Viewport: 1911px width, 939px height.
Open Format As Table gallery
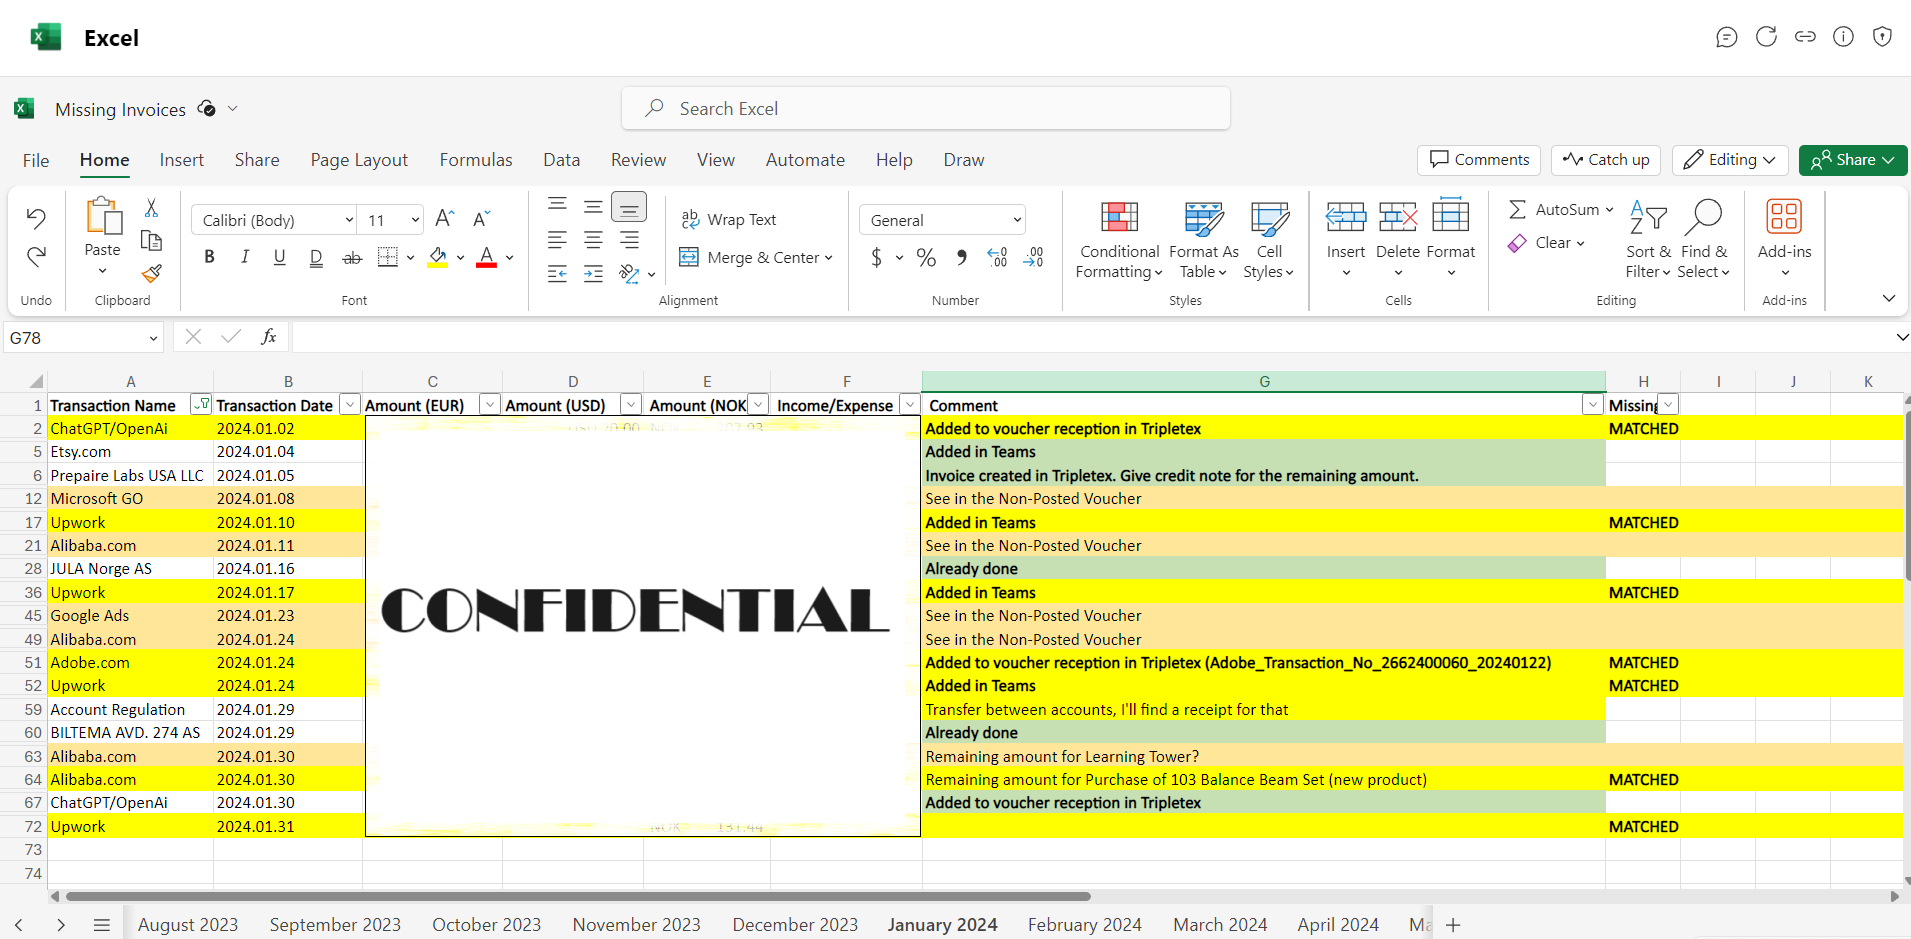click(x=1203, y=240)
